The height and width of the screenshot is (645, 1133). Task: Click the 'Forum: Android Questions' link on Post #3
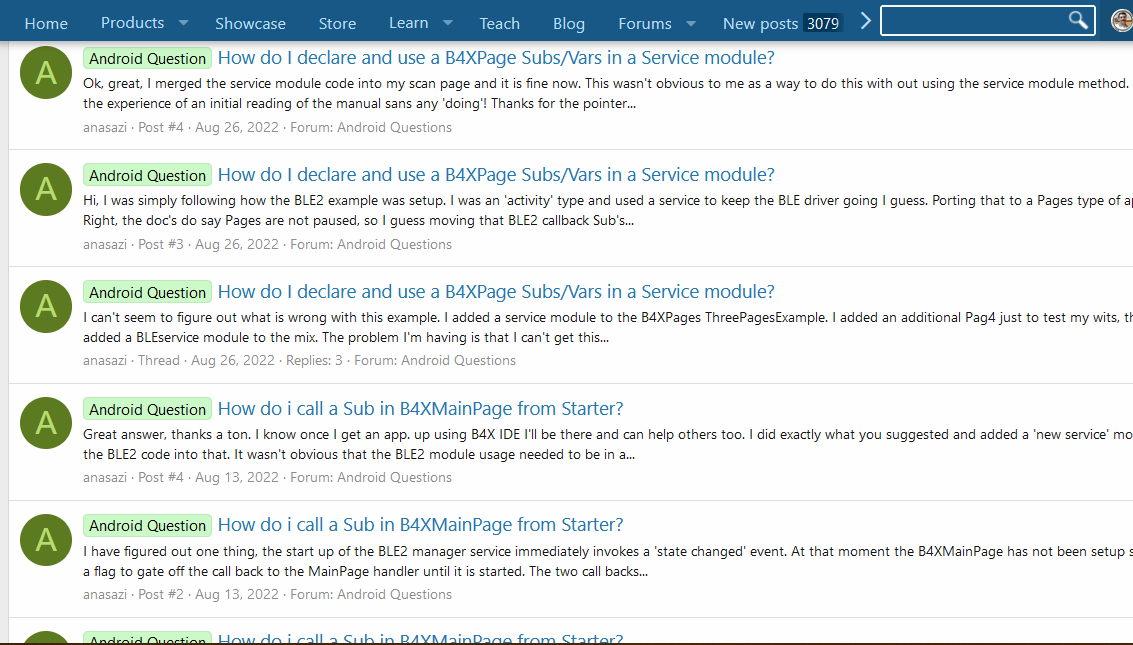[371, 244]
